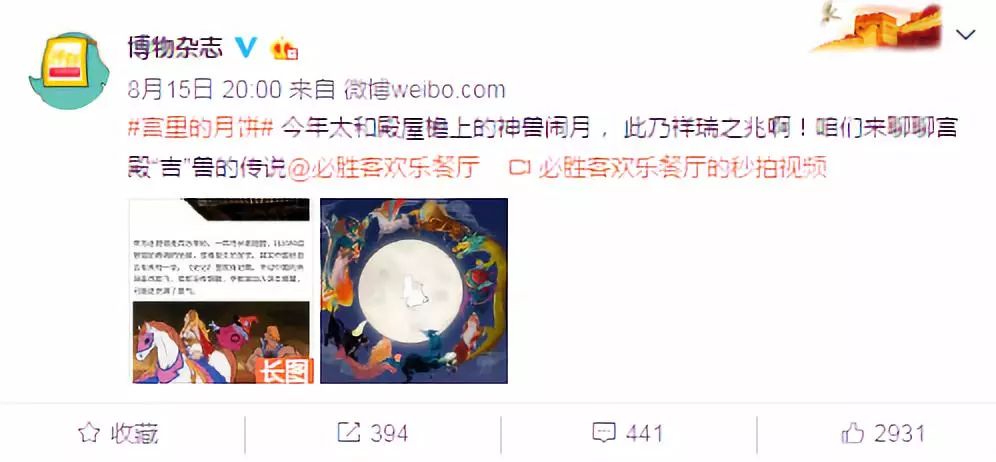Viewport: 996px width, 462px height.
Task: Click the 收藏 favorite button text
Action: click(134, 433)
